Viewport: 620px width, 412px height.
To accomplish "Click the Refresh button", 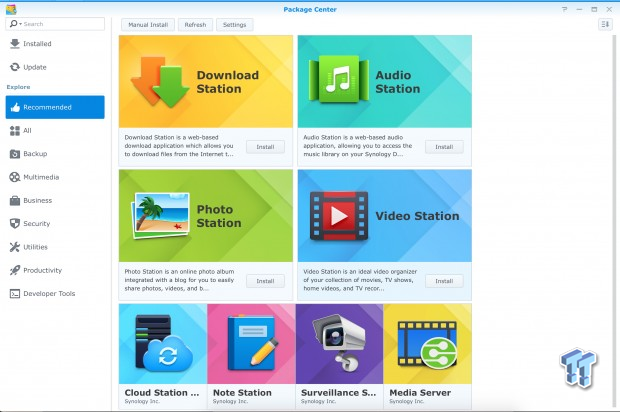I will point(195,25).
